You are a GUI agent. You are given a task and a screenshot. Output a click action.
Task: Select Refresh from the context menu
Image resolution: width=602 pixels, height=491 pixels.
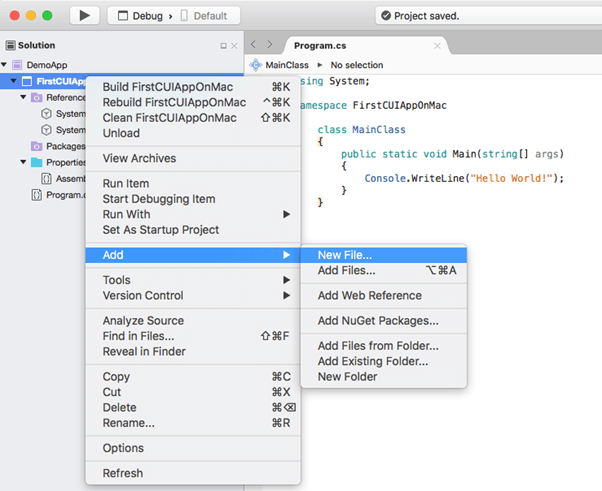pyautogui.click(x=193, y=473)
